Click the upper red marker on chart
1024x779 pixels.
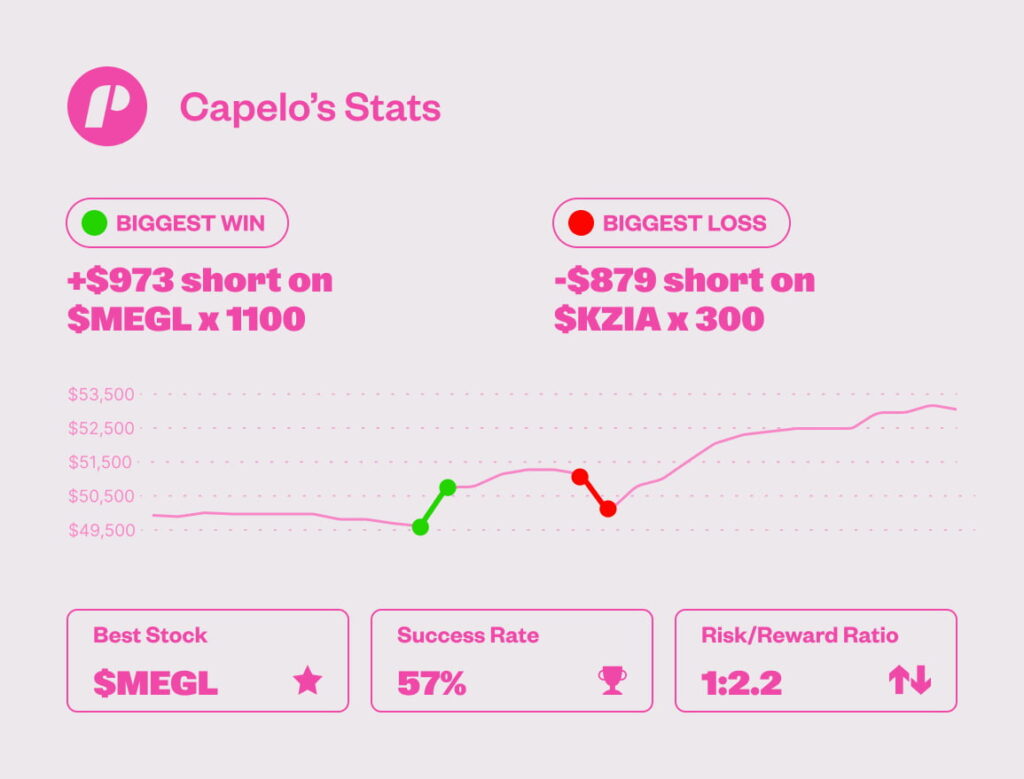(580, 477)
